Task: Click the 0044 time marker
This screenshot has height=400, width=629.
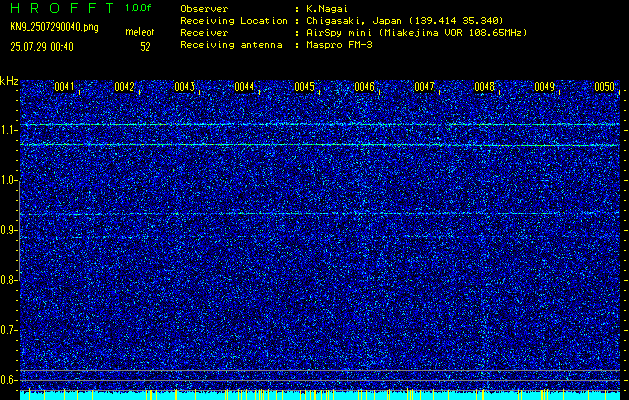Action: (244, 87)
